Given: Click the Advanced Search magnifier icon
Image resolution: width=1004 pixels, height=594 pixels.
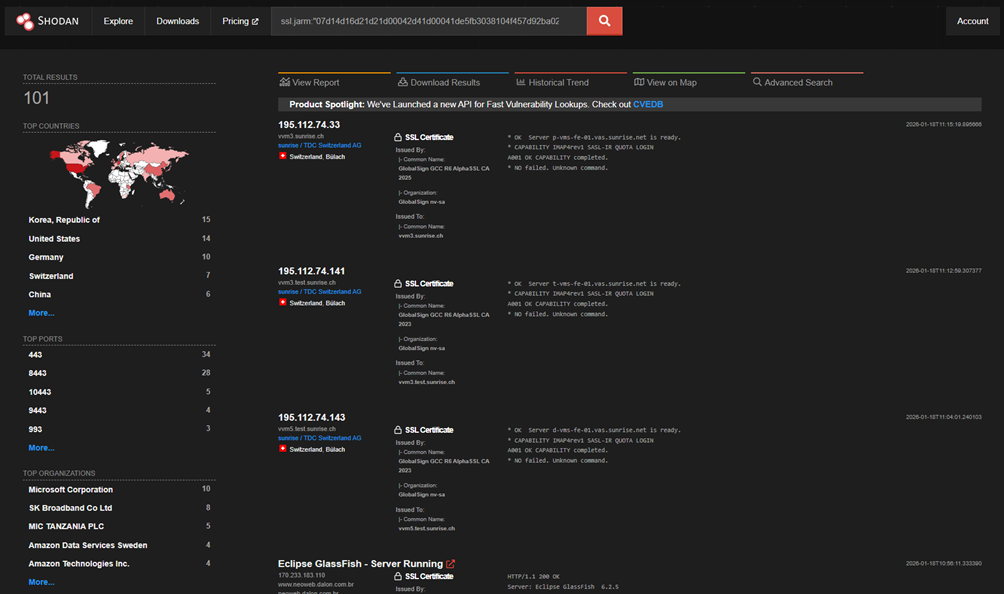Looking at the screenshot, I should [x=757, y=82].
